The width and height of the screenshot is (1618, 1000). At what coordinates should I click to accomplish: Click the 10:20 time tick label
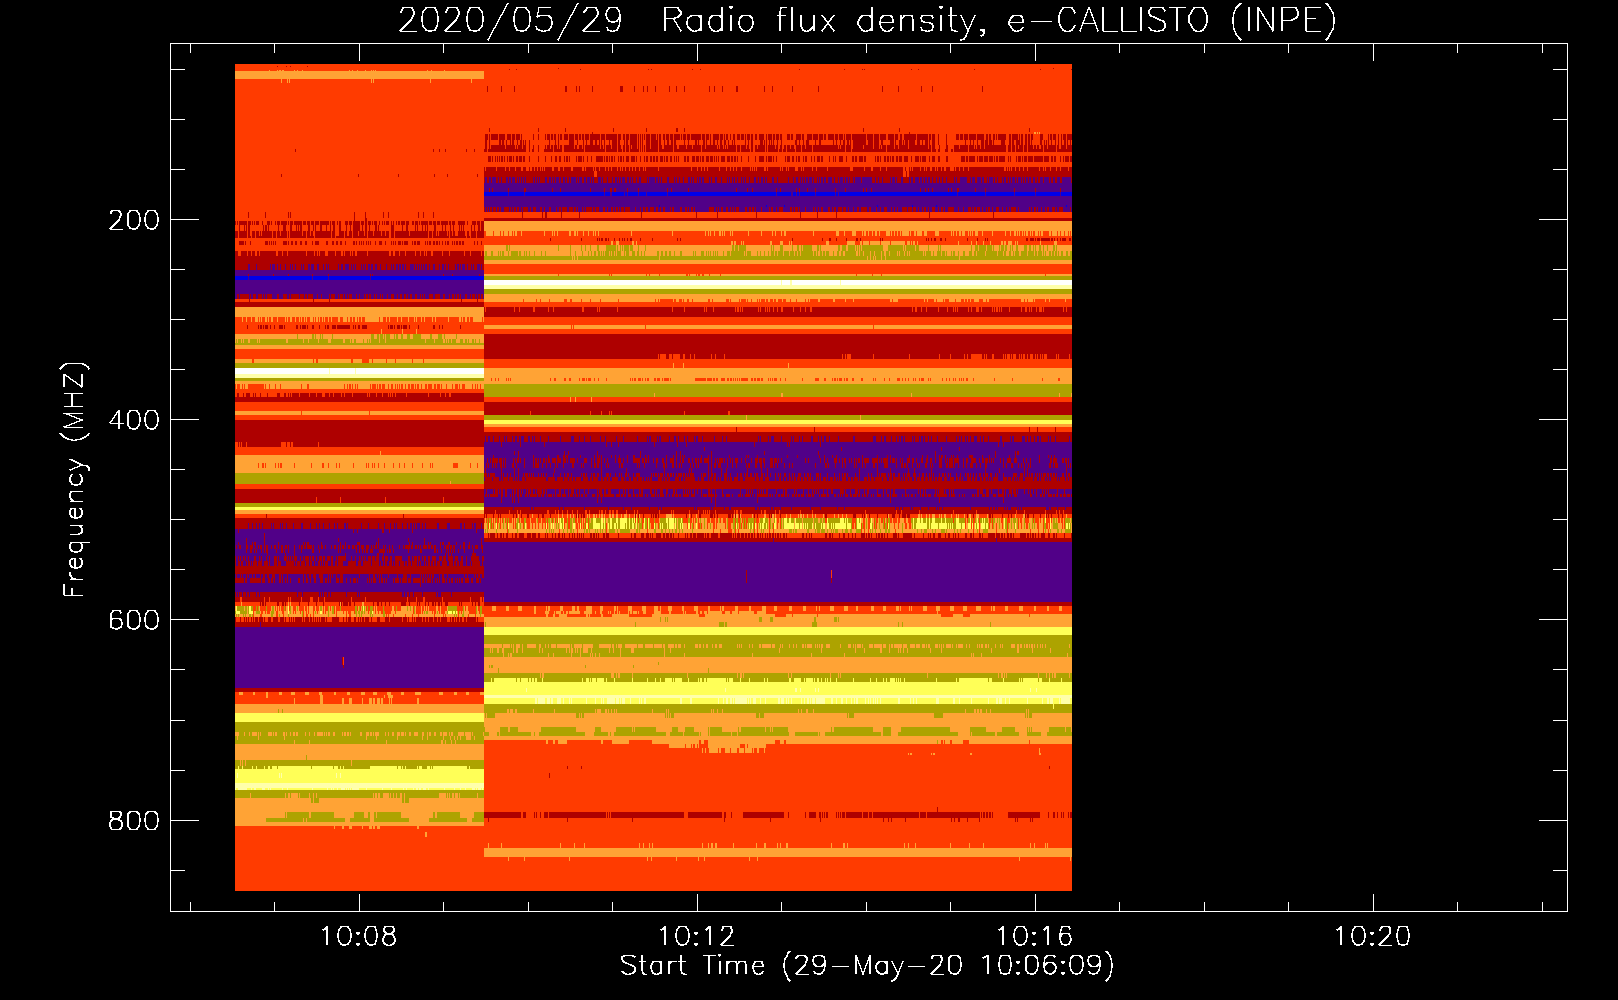pyautogui.click(x=1372, y=937)
